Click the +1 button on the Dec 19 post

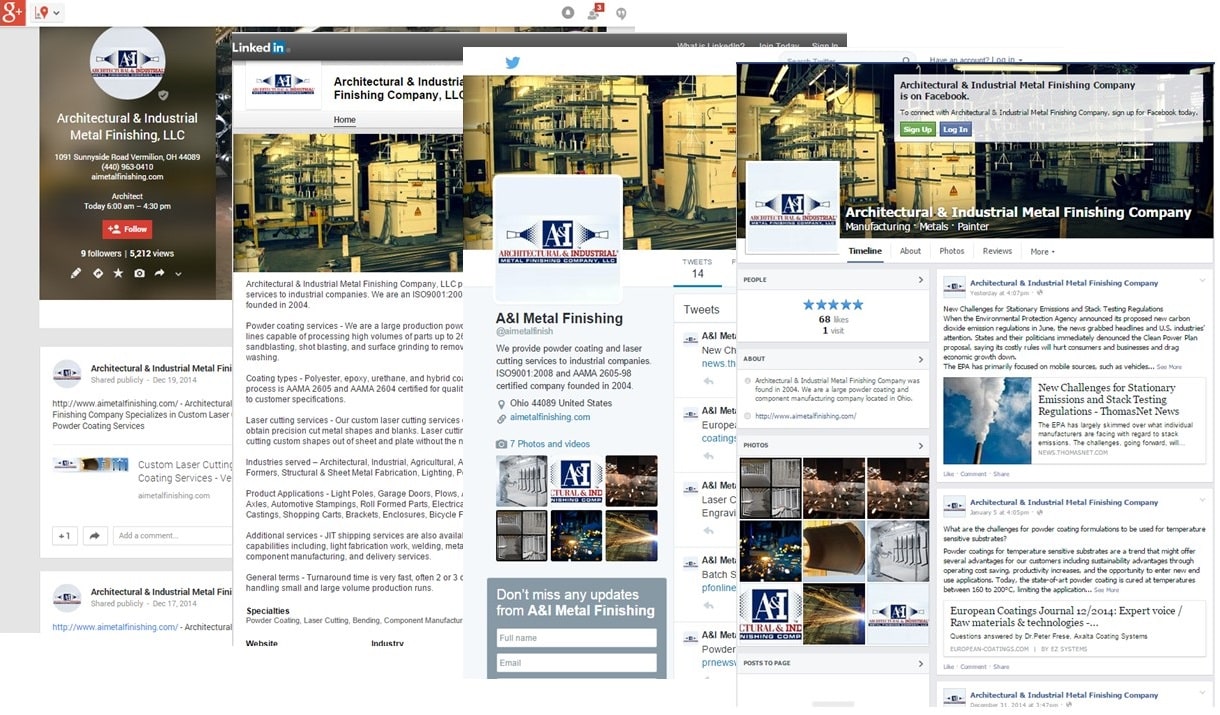click(x=64, y=536)
